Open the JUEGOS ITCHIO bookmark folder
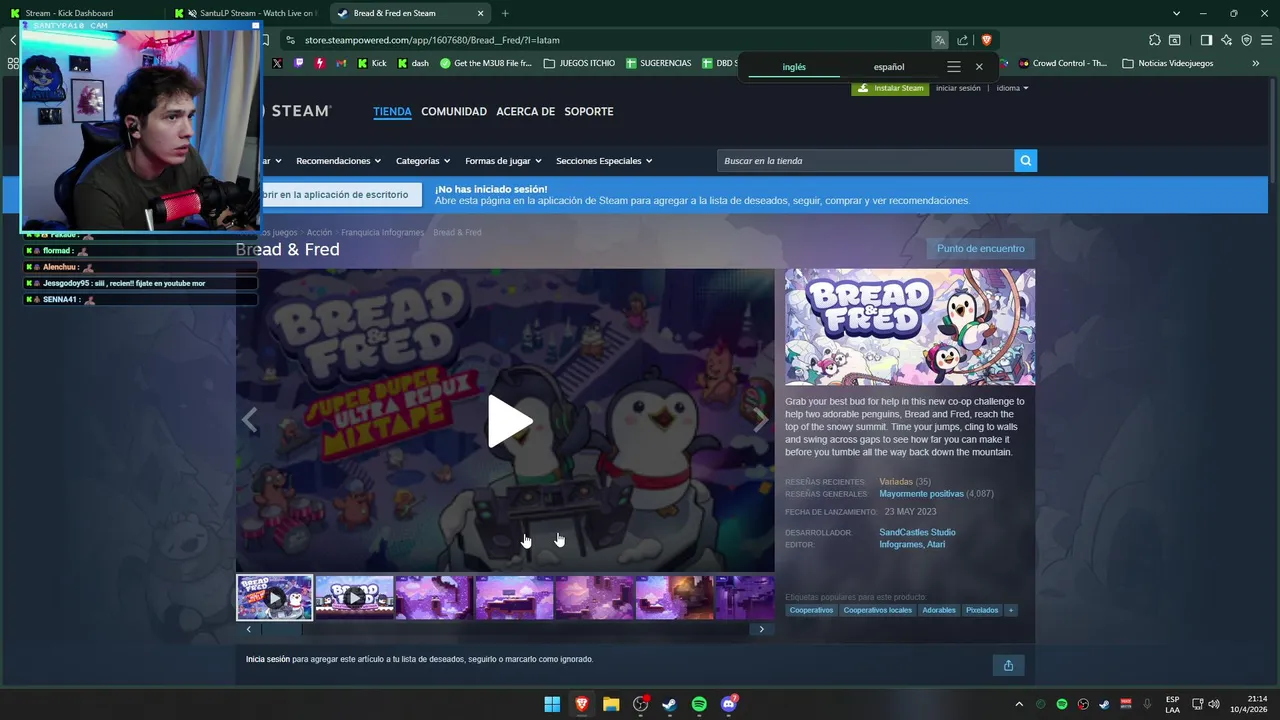This screenshot has width=1280, height=720. click(579, 63)
